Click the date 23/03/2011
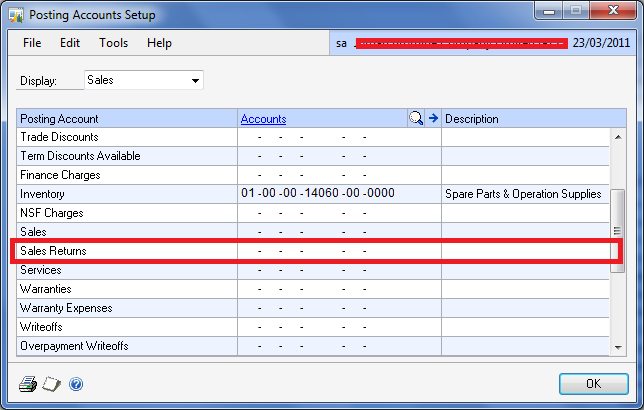The width and height of the screenshot is (644, 410). click(x=601, y=43)
